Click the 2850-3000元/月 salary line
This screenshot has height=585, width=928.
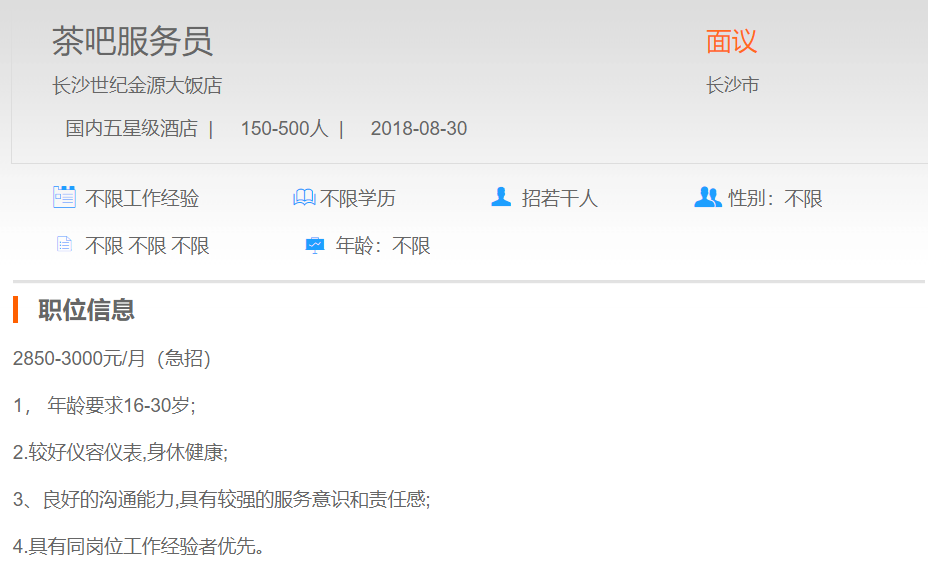[x=112, y=358]
